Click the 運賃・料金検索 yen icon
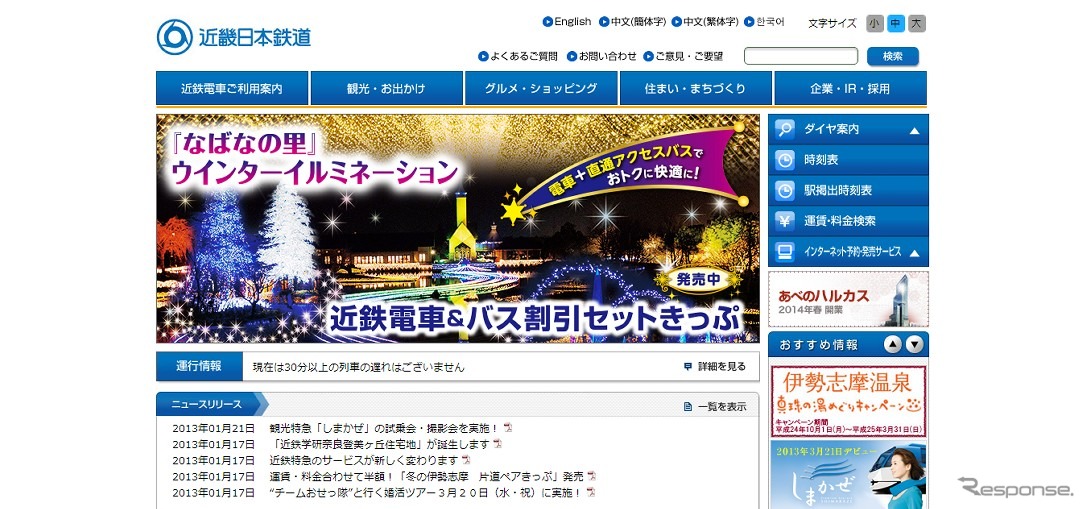Screen dimensions: 1085x509 (x=785, y=221)
